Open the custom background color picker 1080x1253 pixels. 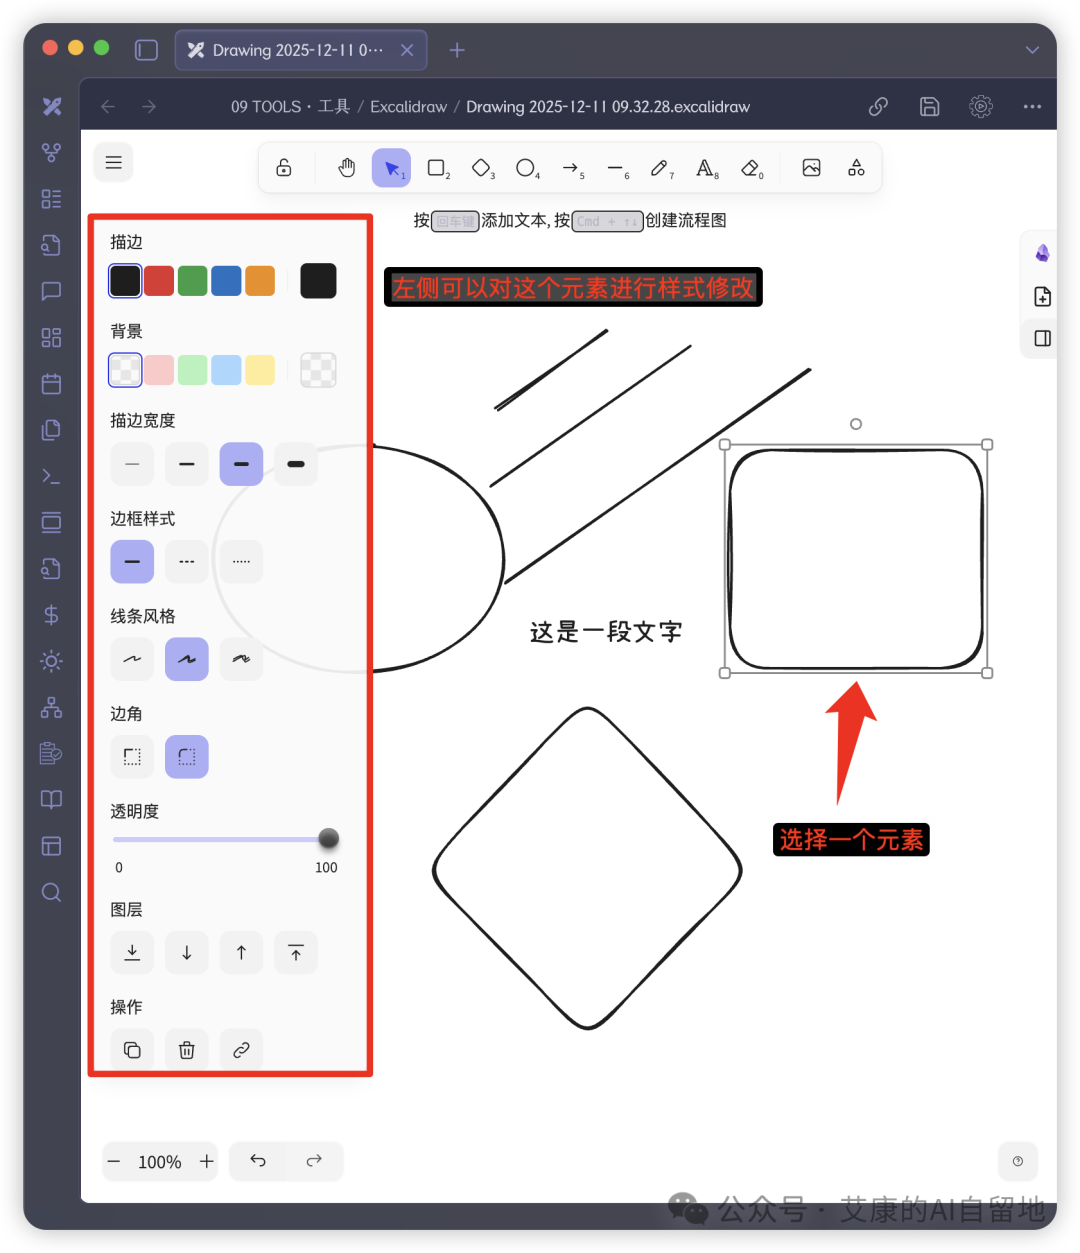point(318,370)
